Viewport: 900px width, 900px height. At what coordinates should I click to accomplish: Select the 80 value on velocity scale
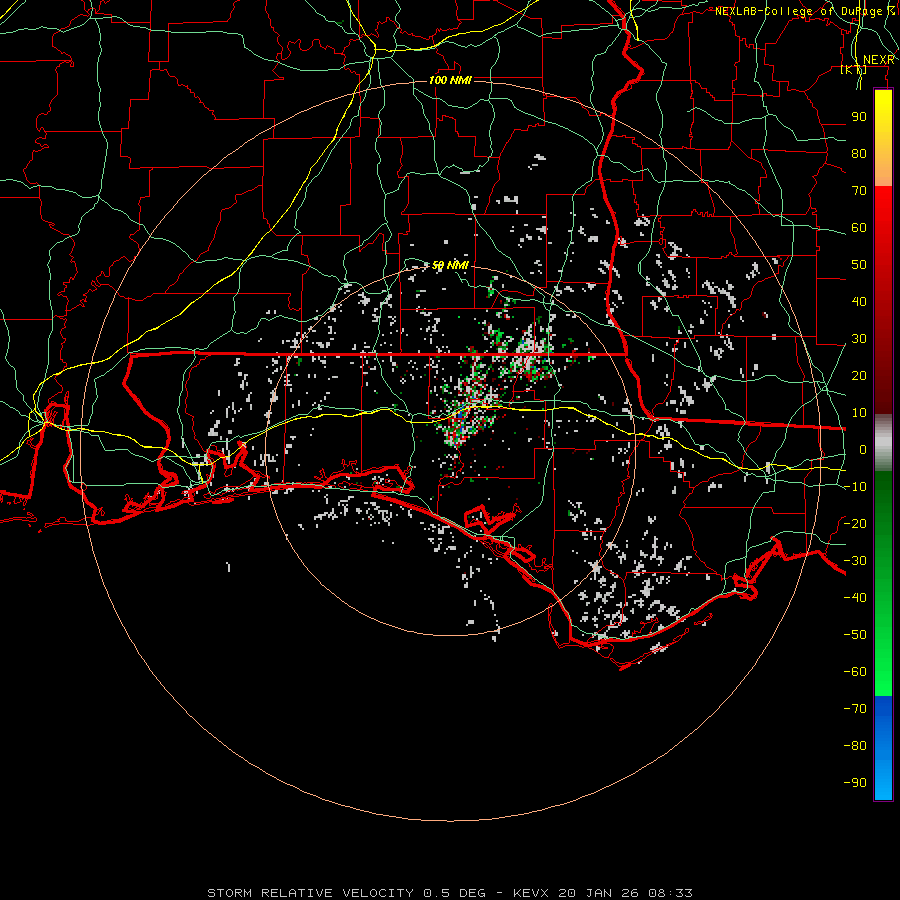click(x=859, y=153)
